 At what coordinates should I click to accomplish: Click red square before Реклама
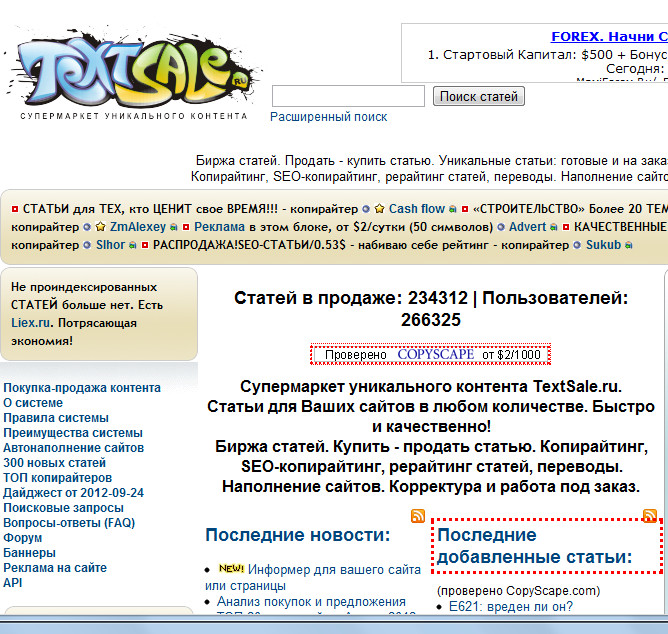click(x=186, y=227)
